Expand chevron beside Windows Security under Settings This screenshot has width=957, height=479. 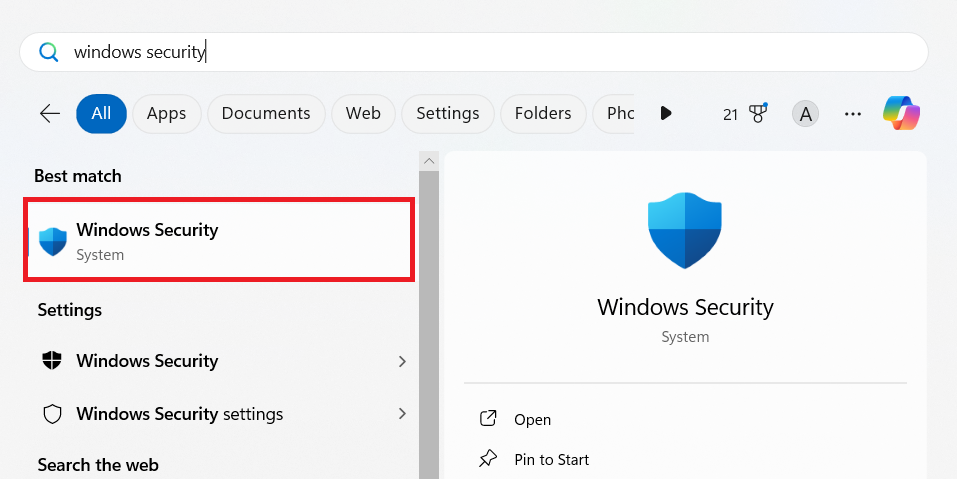point(402,361)
